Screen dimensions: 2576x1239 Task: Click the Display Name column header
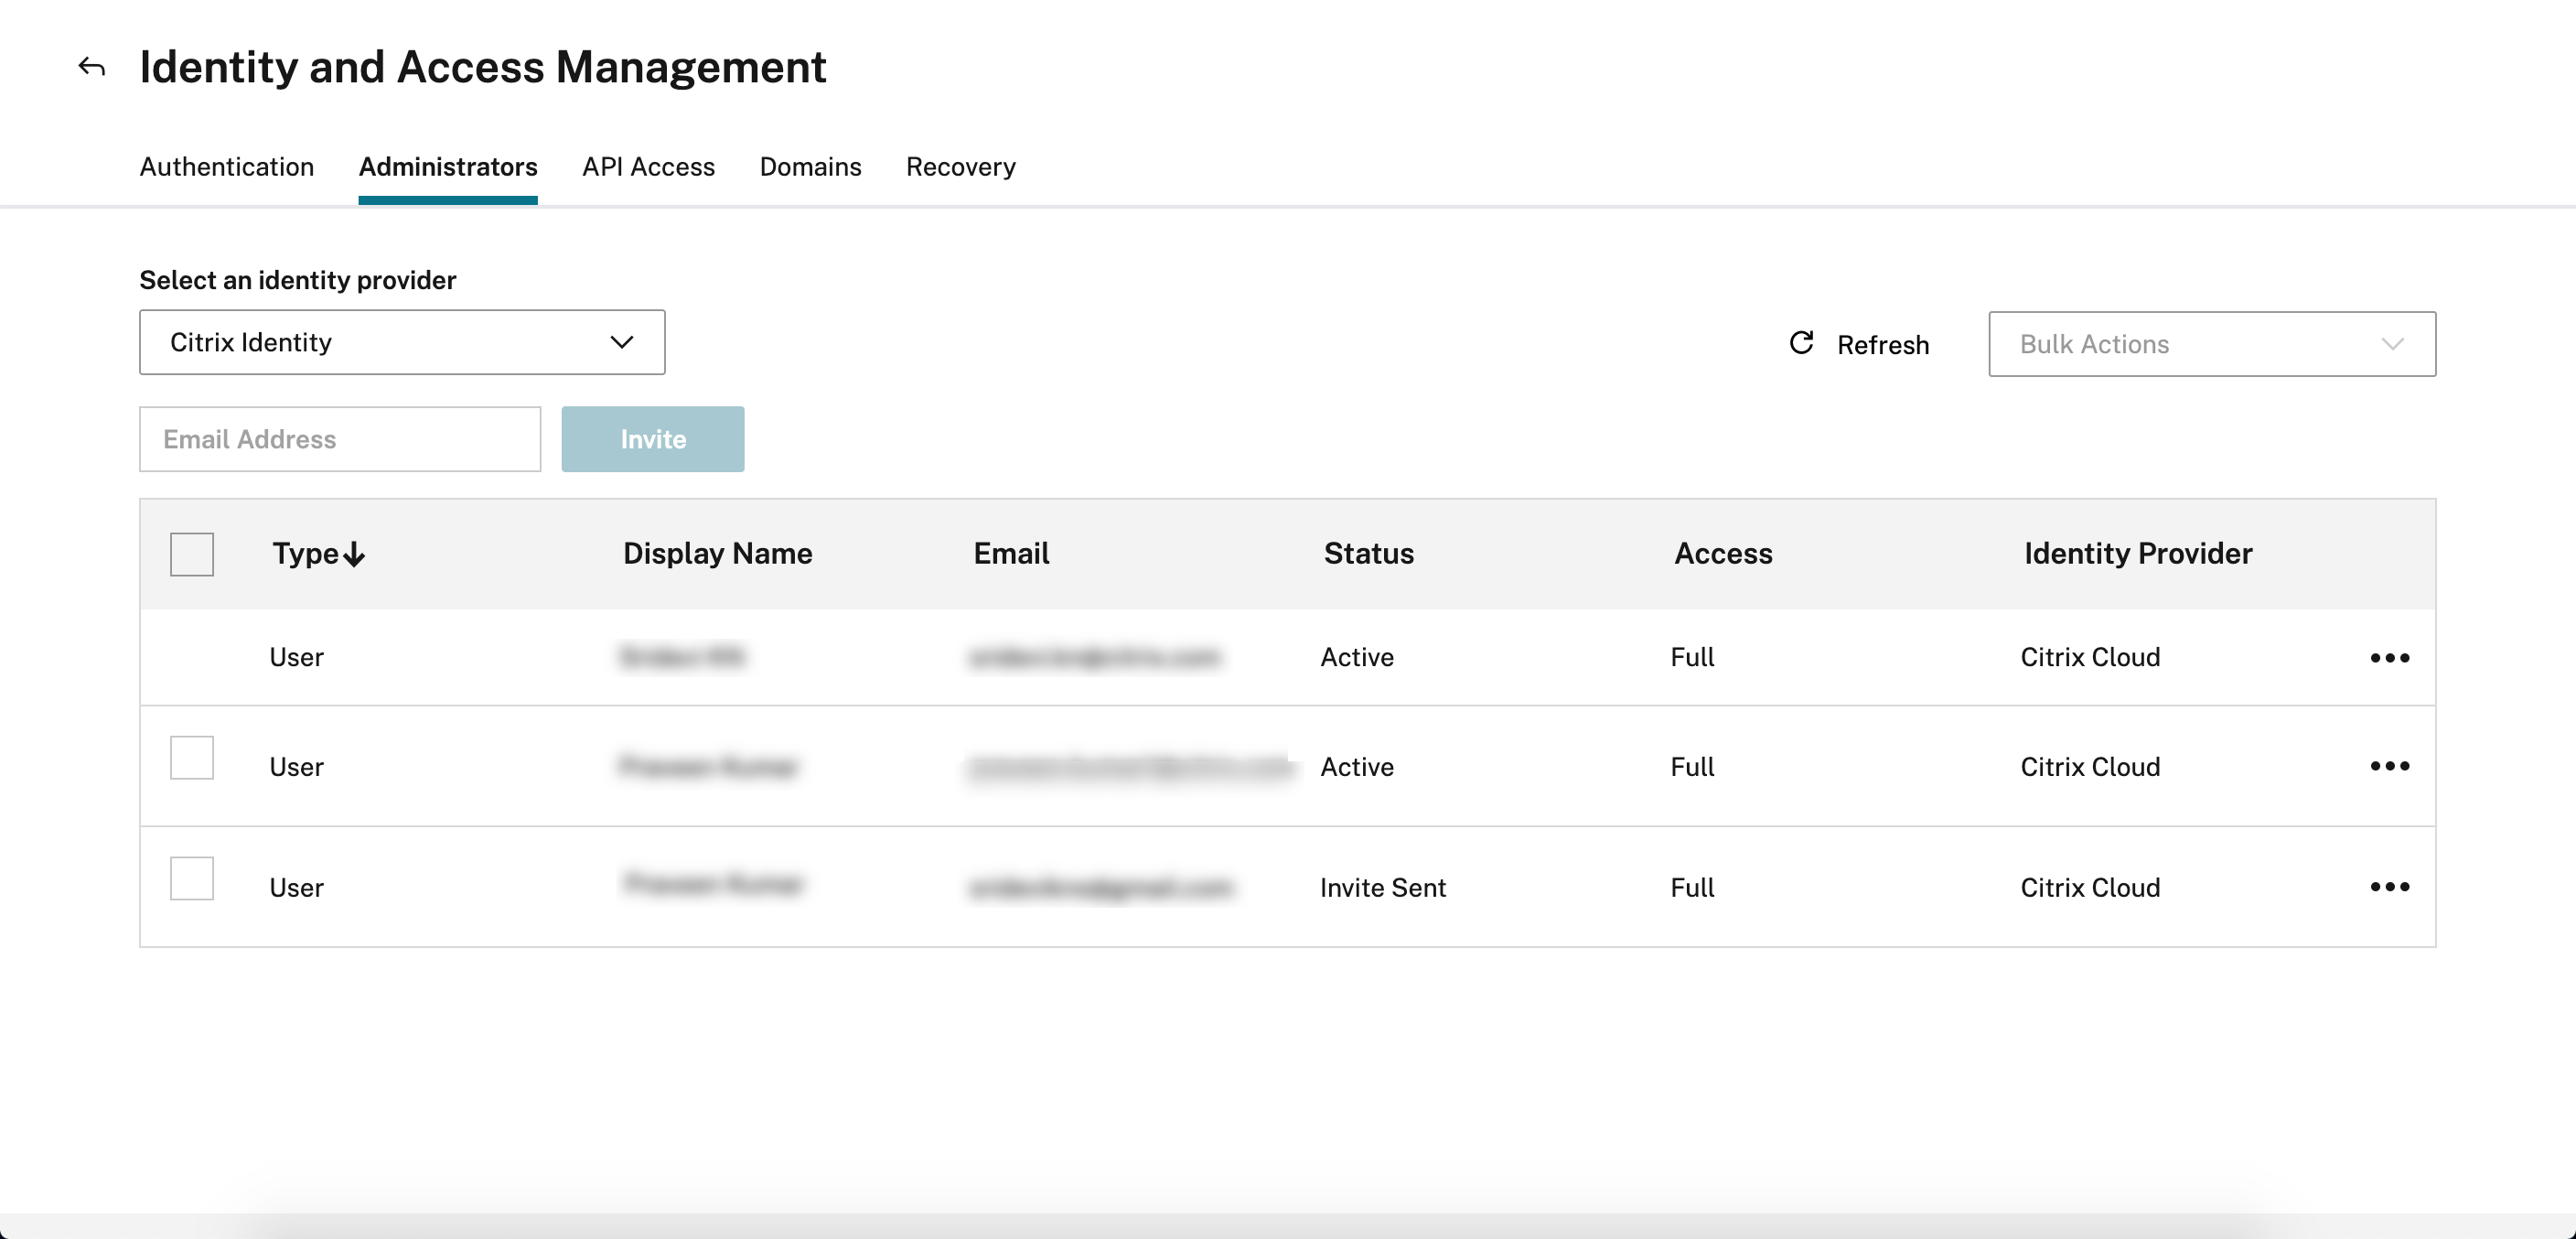click(718, 553)
